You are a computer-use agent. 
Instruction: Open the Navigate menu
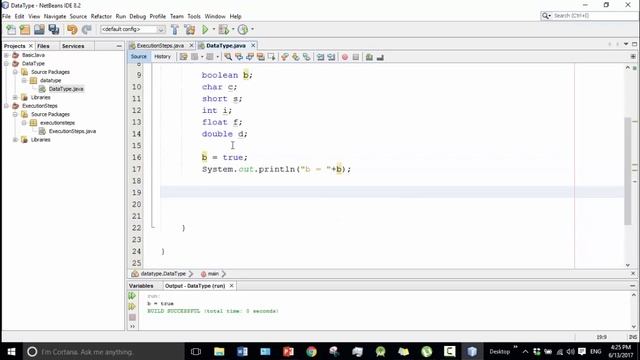(x=55, y=16)
